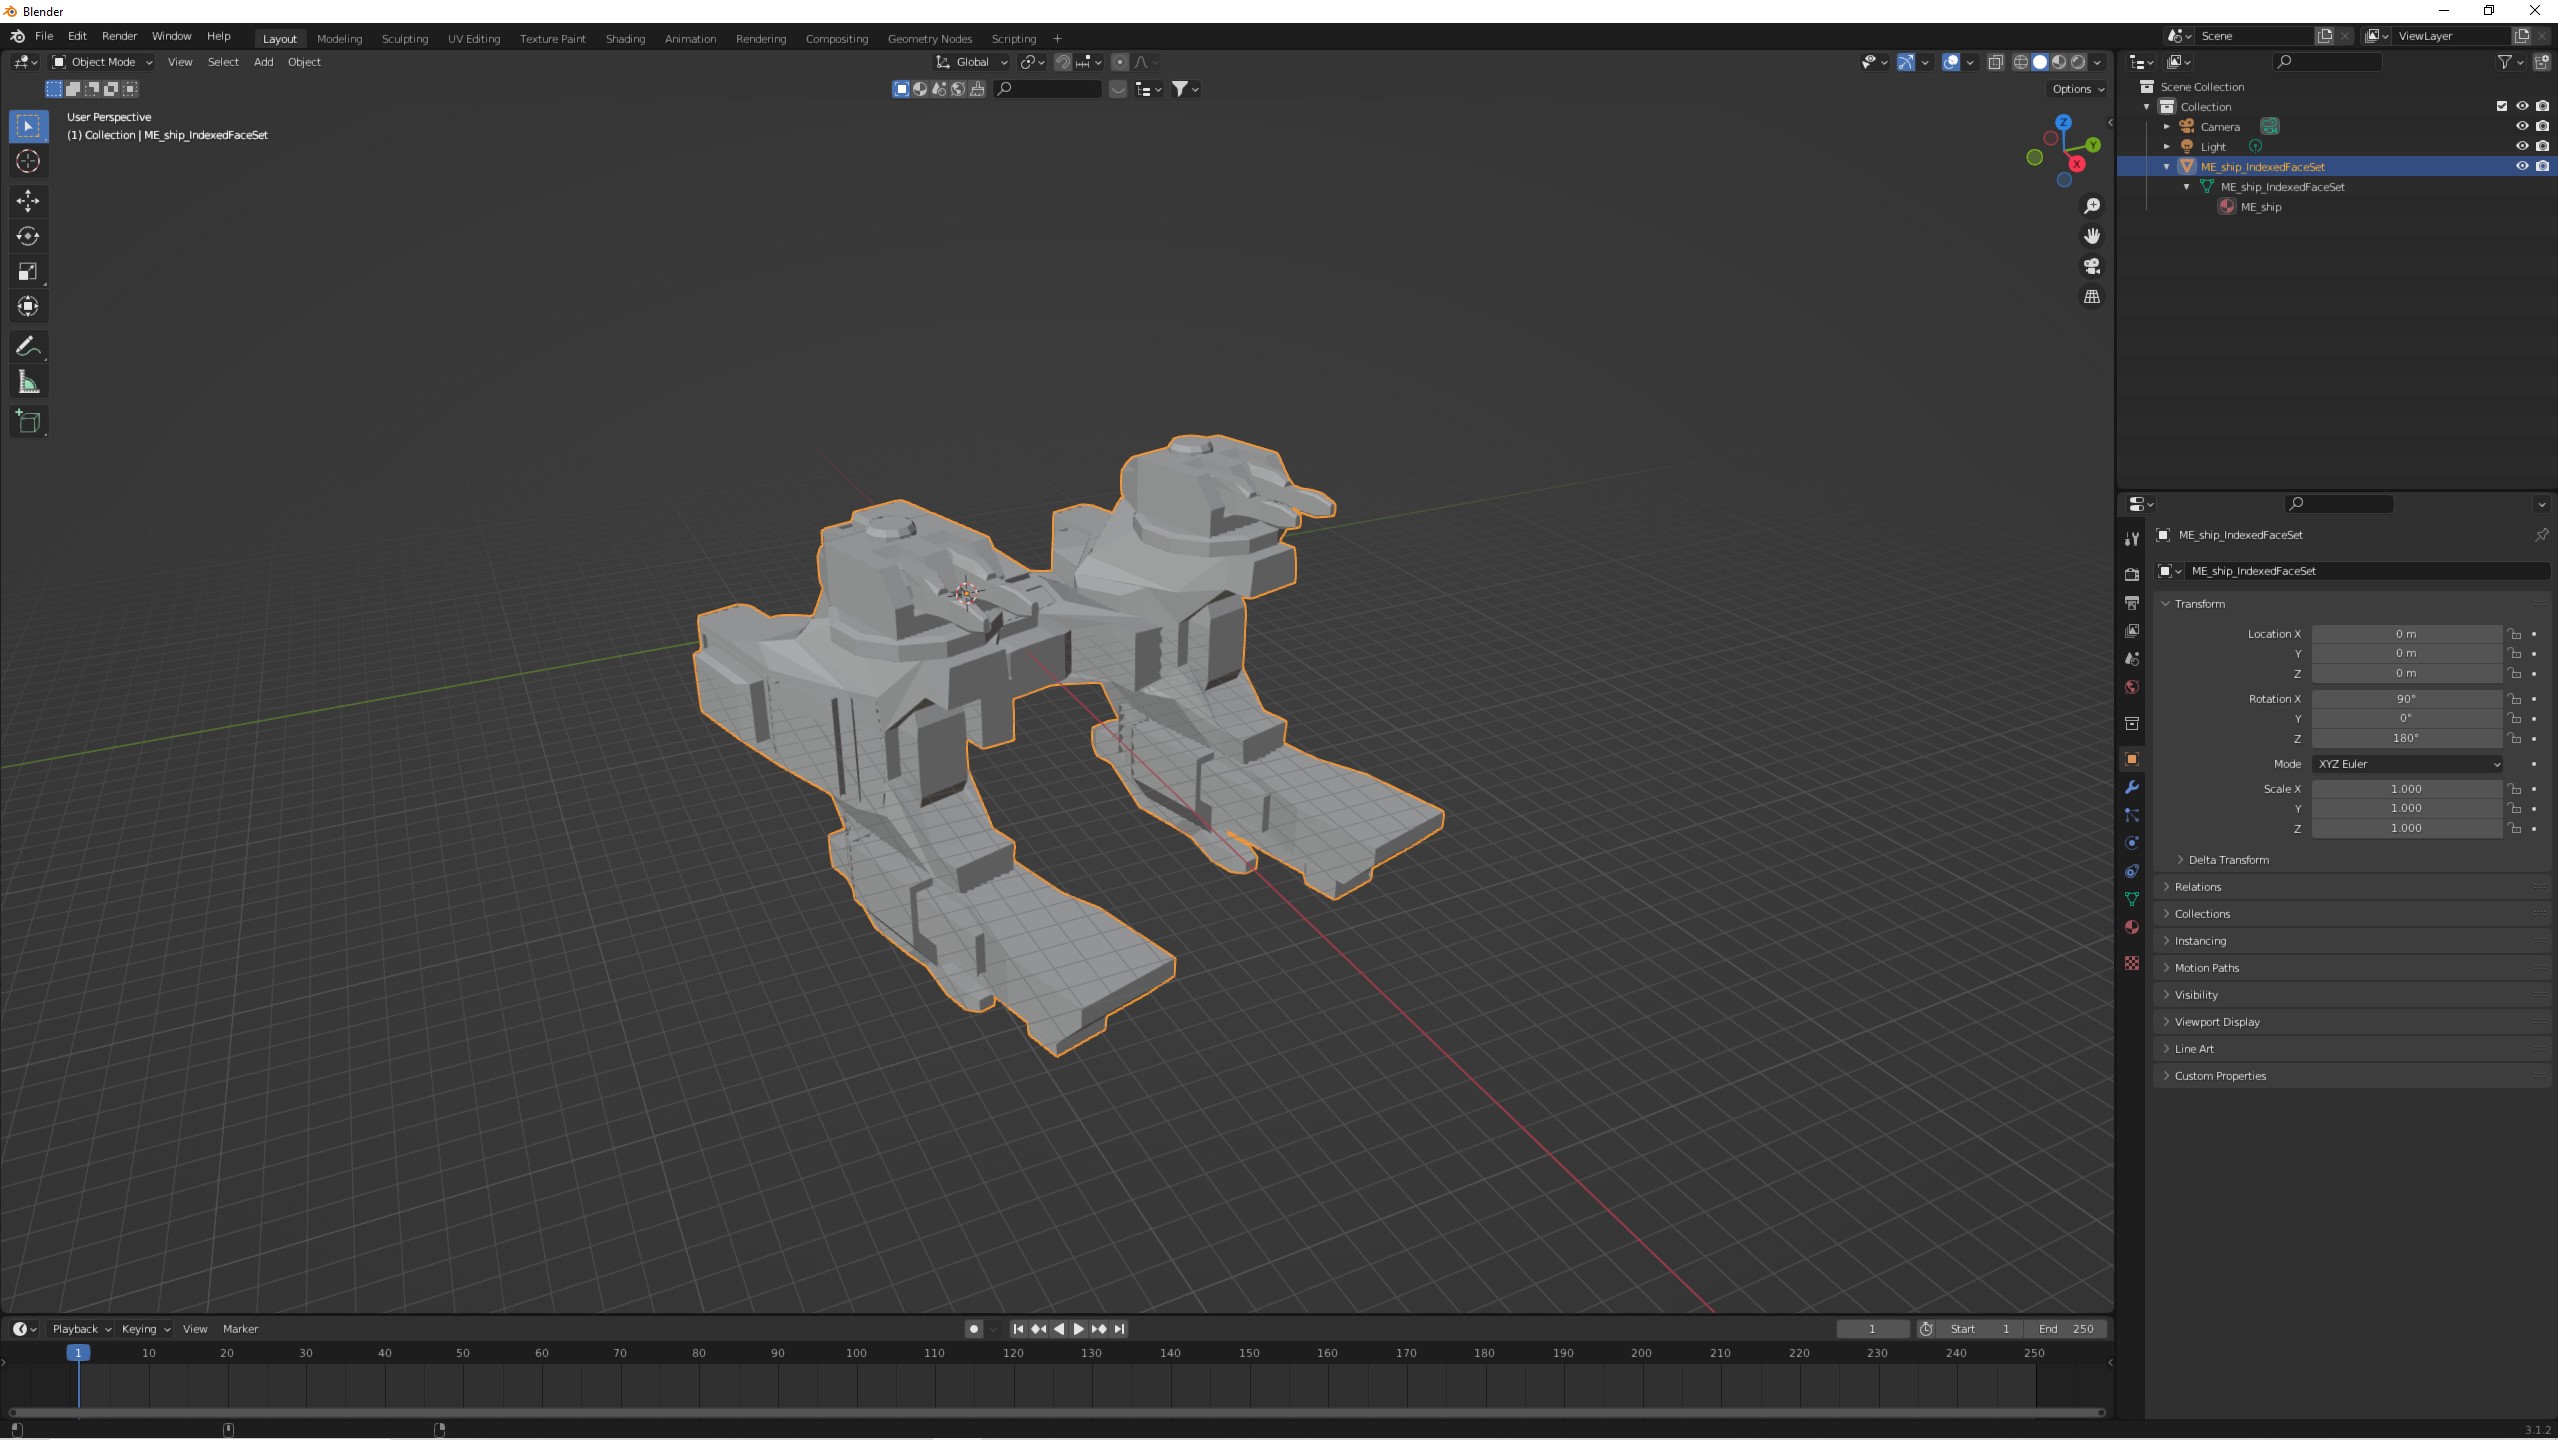This screenshot has width=2558, height=1440.
Task: Open the Modifier properties wrench tab
Action: (2132, 788)
